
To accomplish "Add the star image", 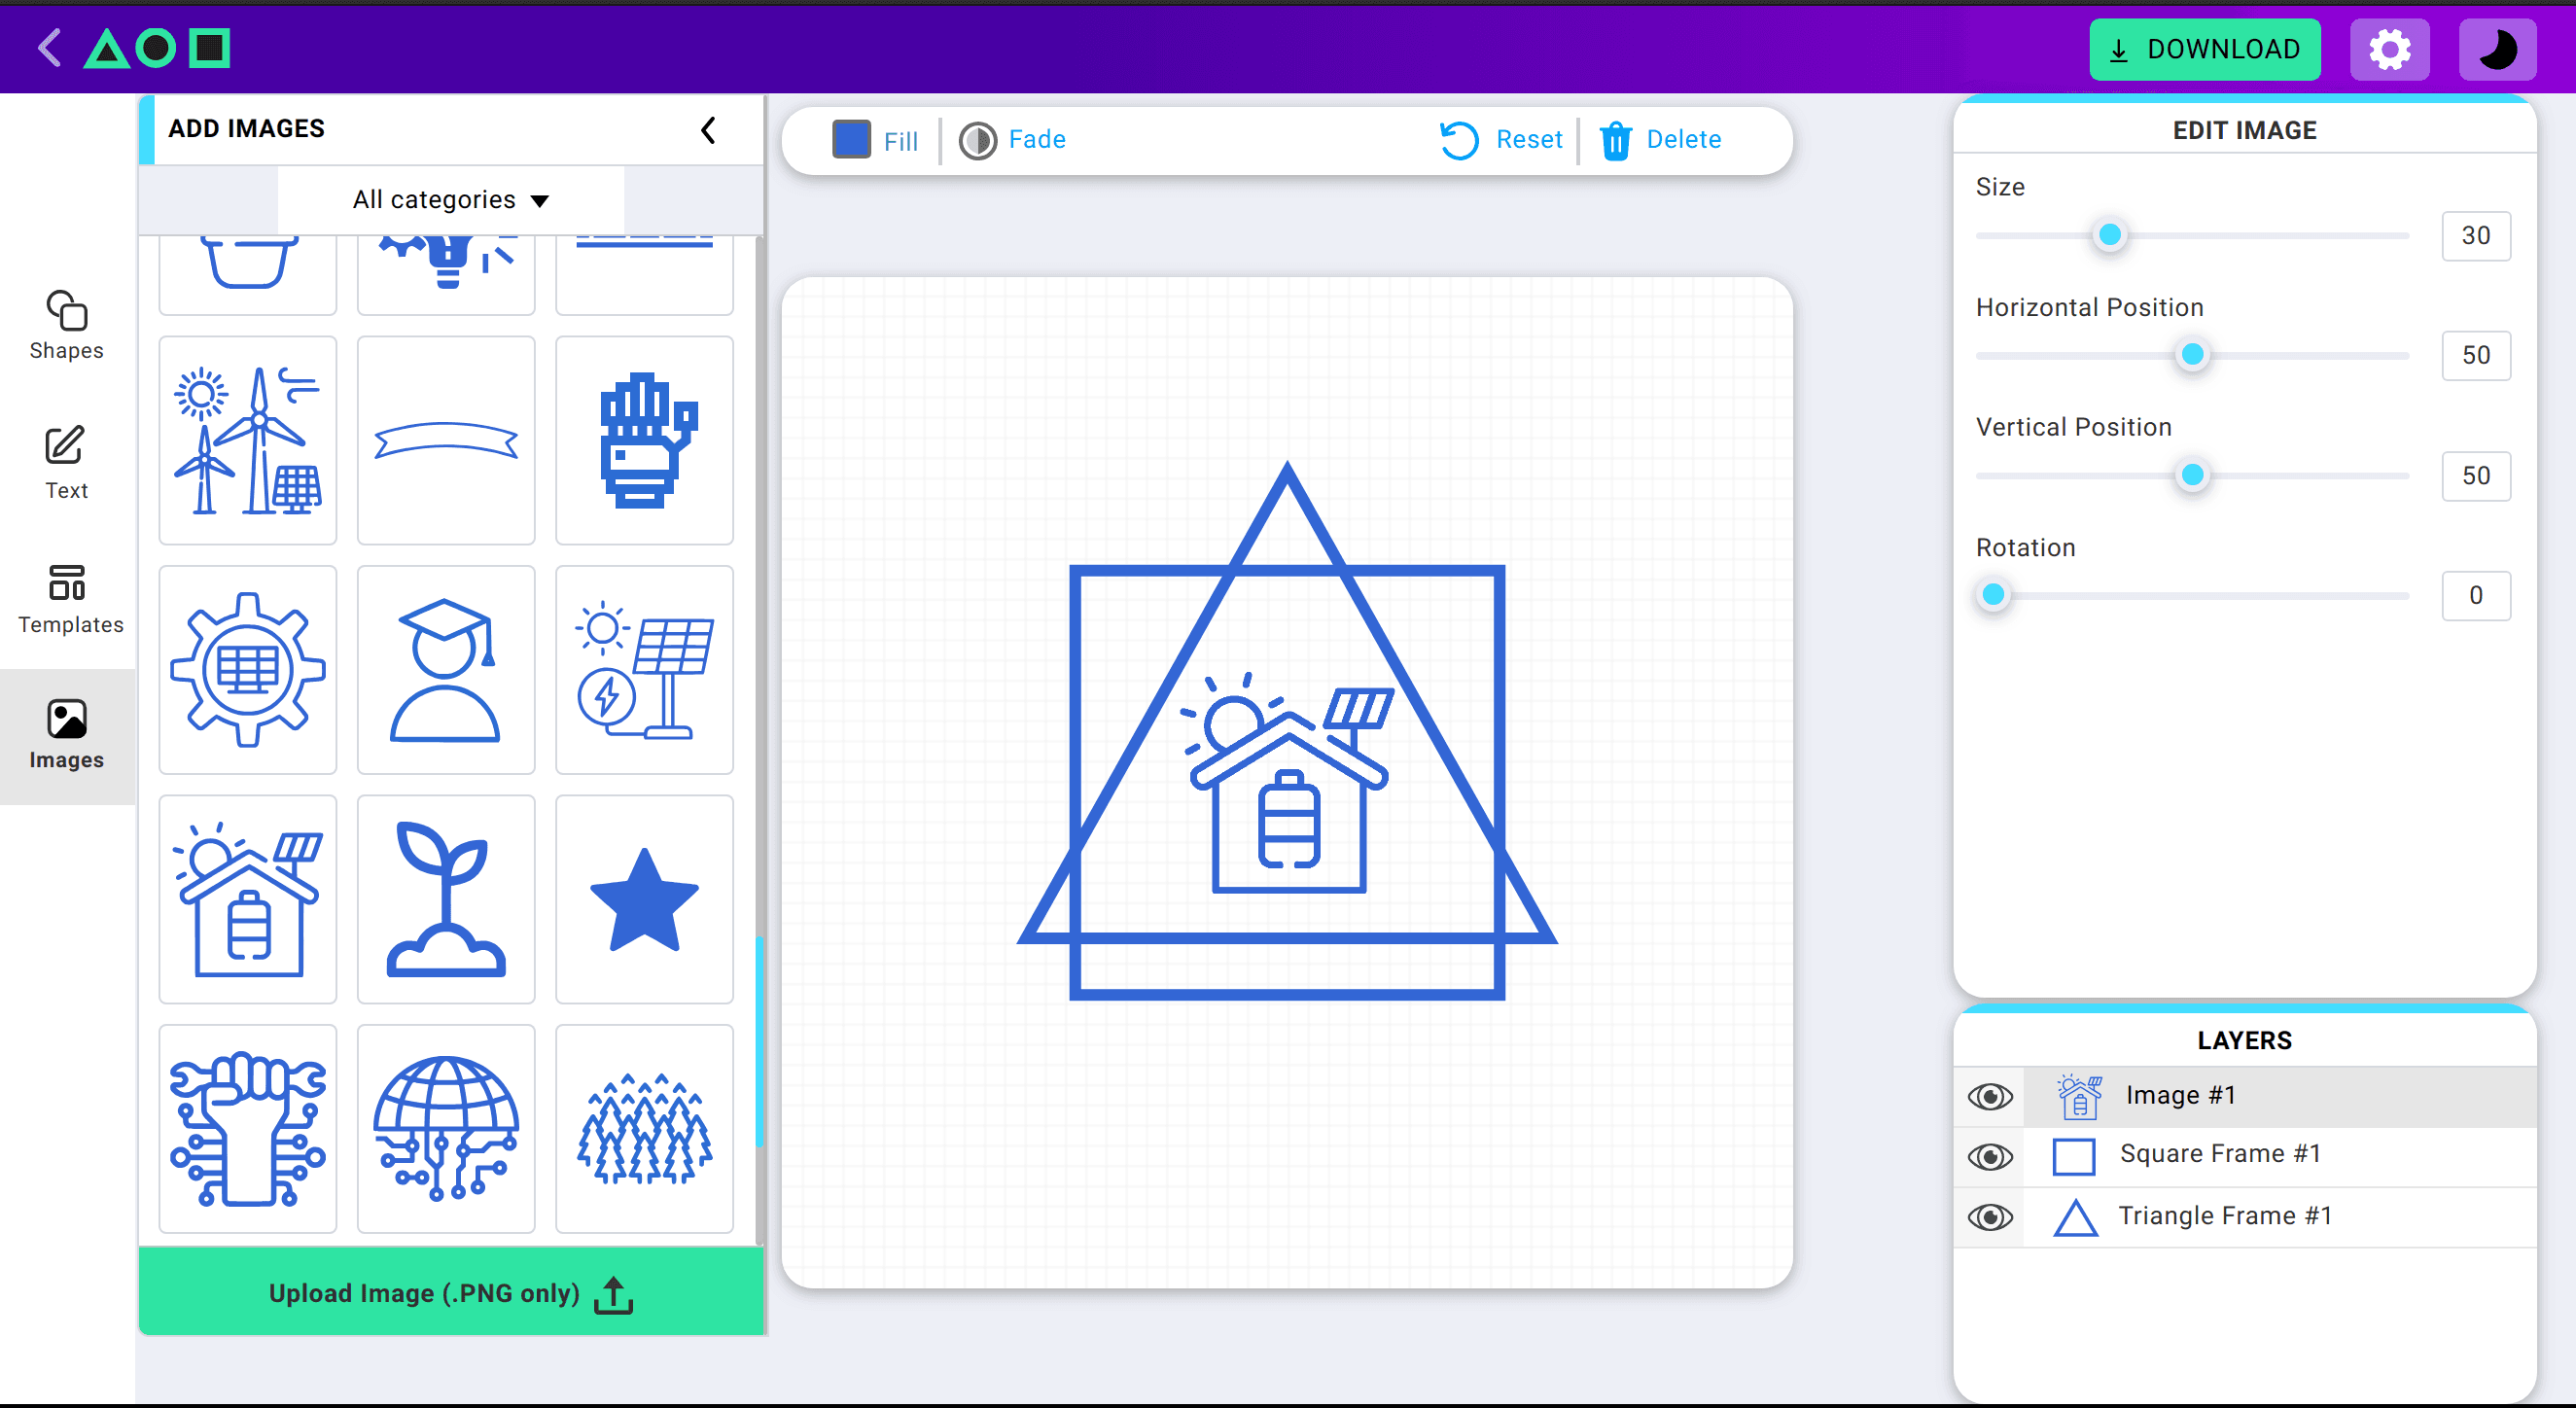I will pyautogui.click(x=644, y=899).
